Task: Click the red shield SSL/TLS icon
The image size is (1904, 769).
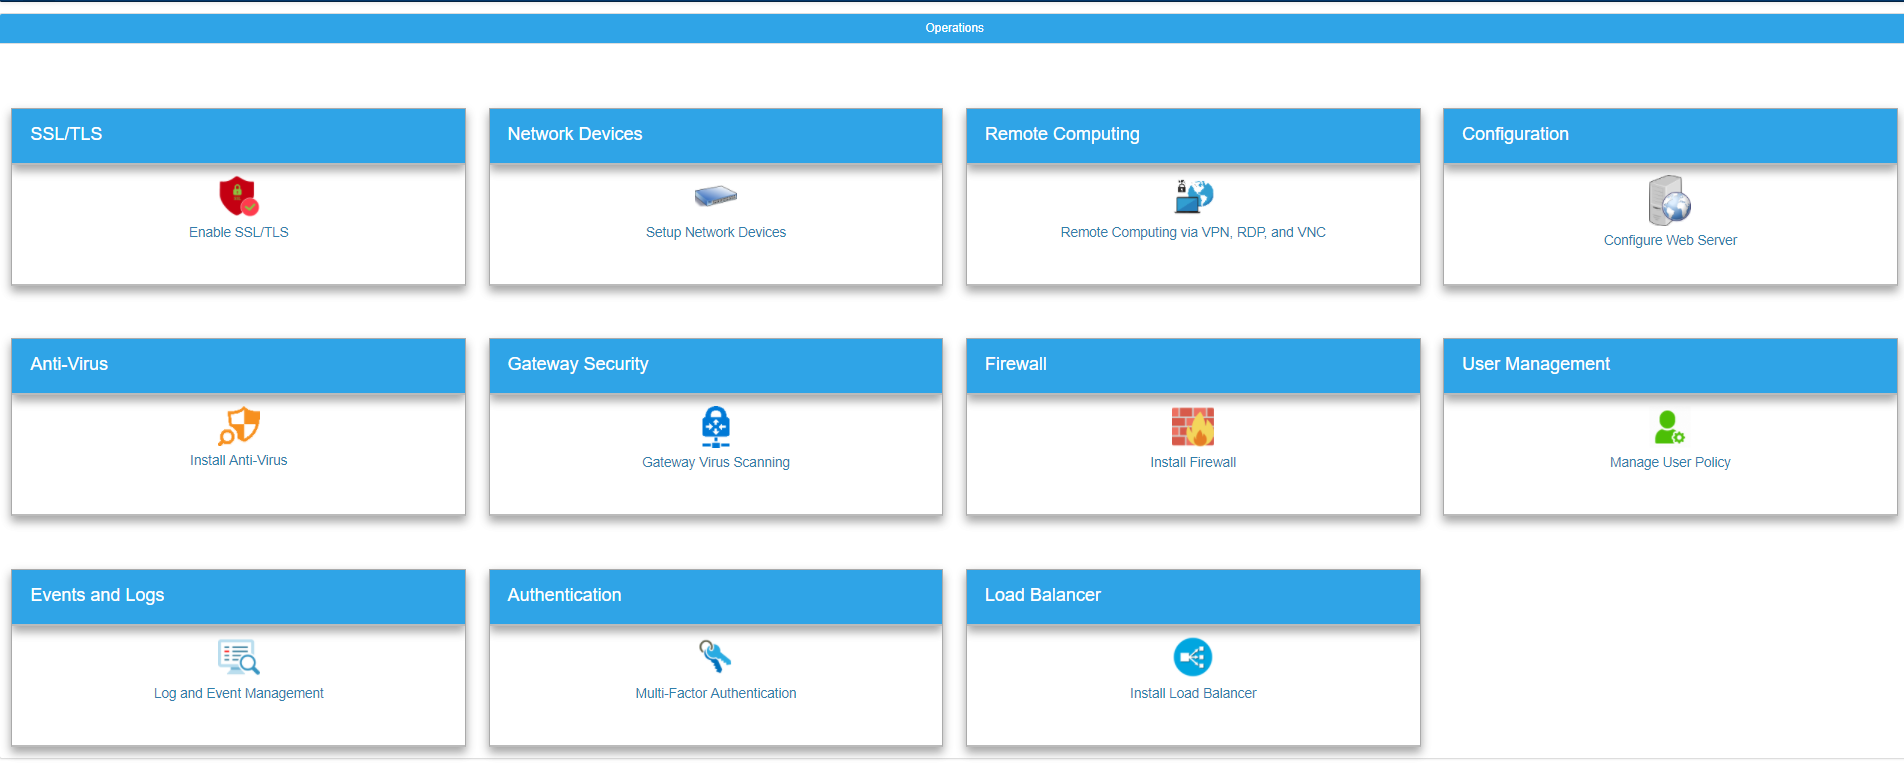Action: [239, 196]
